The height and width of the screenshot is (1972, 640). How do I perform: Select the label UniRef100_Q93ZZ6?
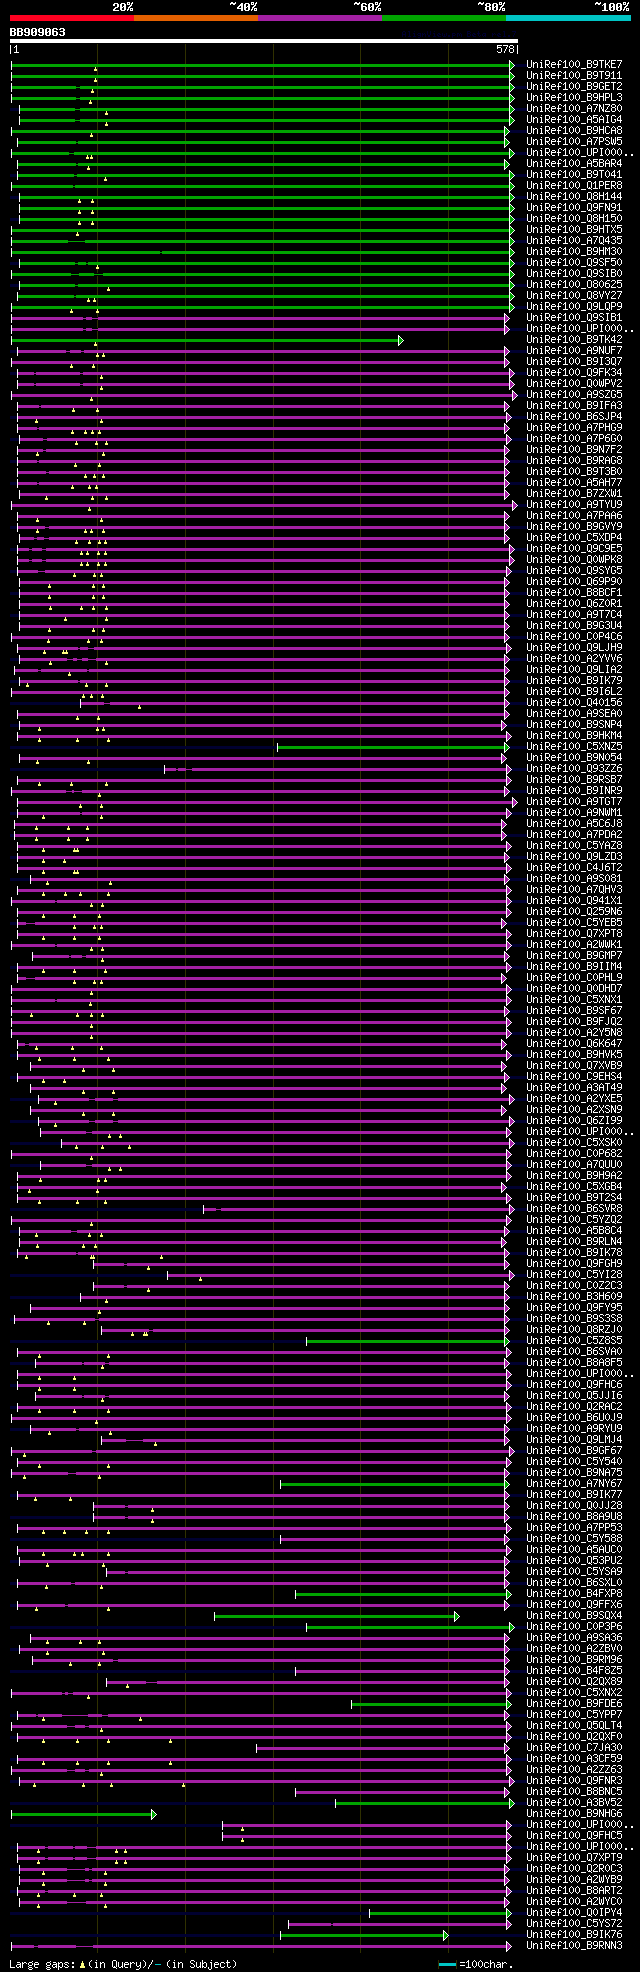574,768
